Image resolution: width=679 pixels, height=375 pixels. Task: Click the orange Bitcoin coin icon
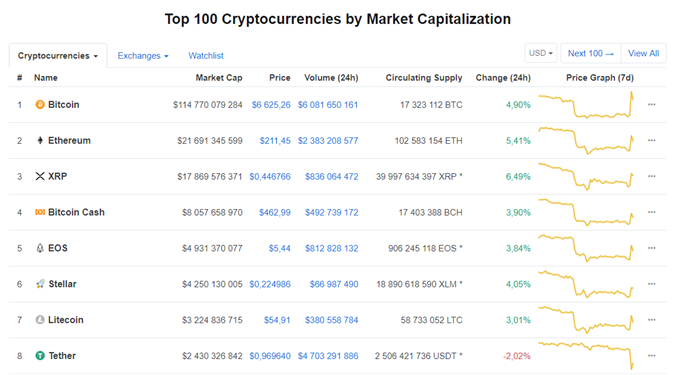coord(40,104)
